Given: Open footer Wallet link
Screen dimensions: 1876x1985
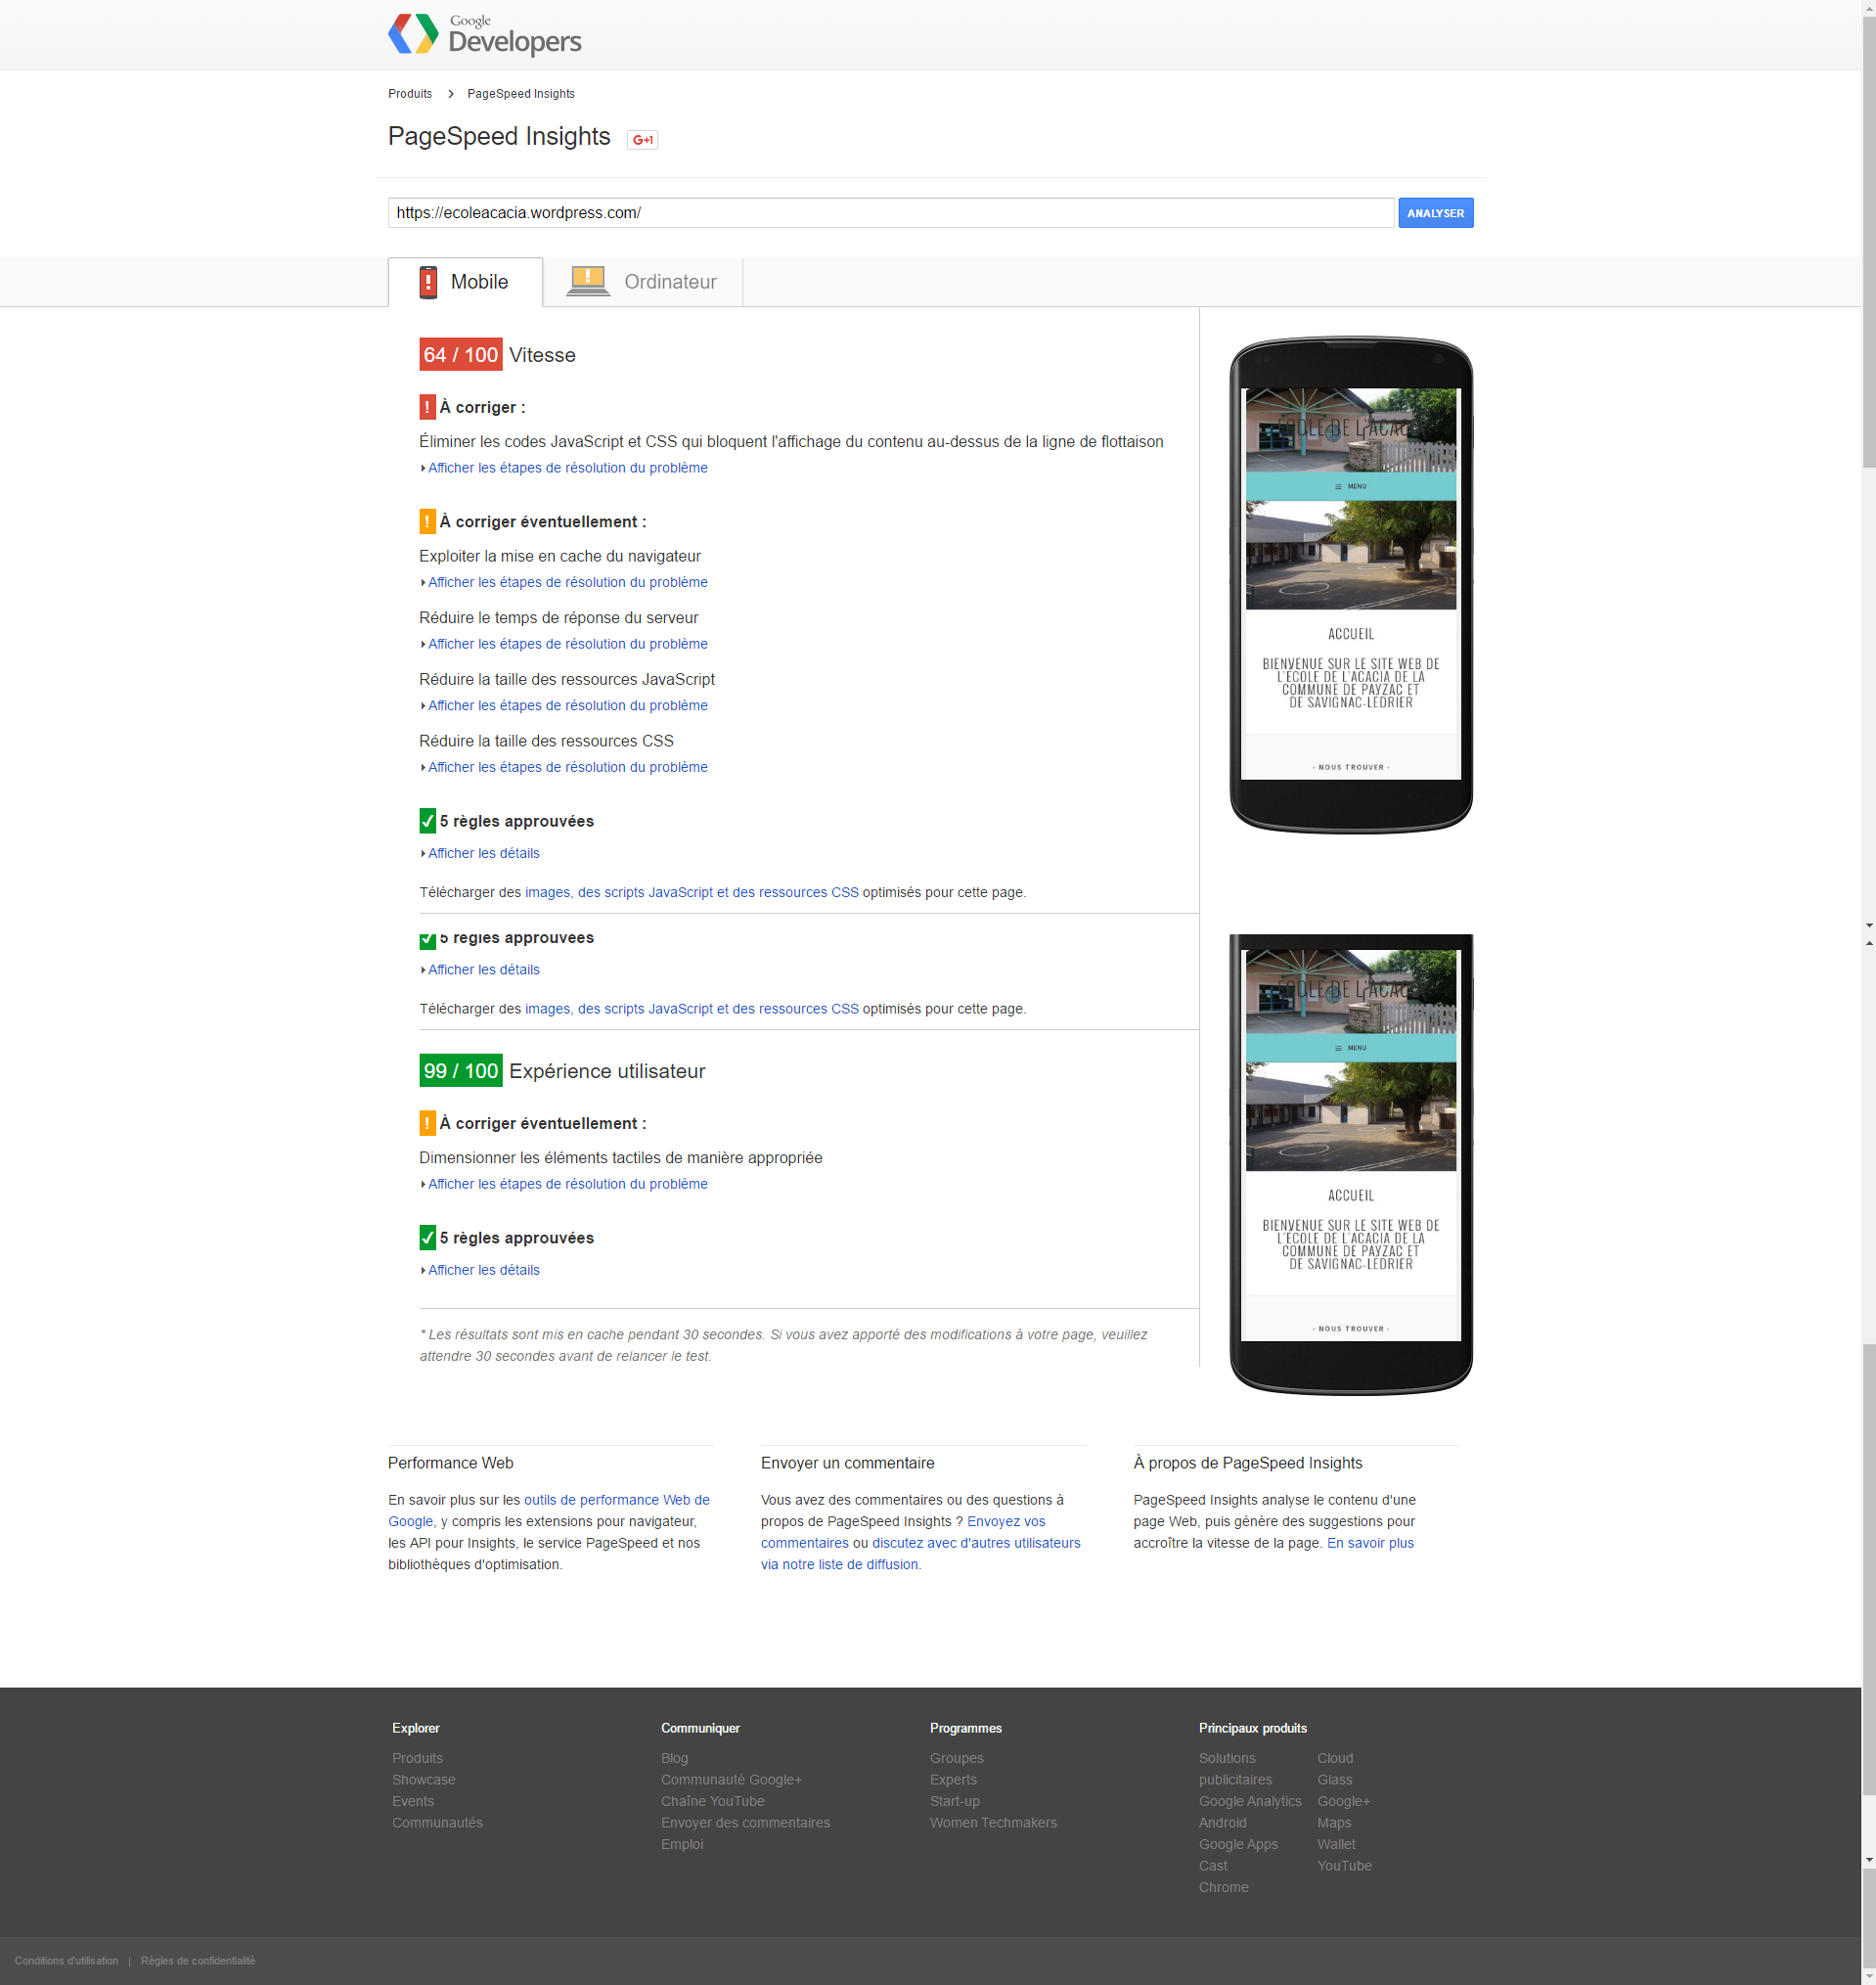Looking at the screenshot, I should [1336, 1844].
